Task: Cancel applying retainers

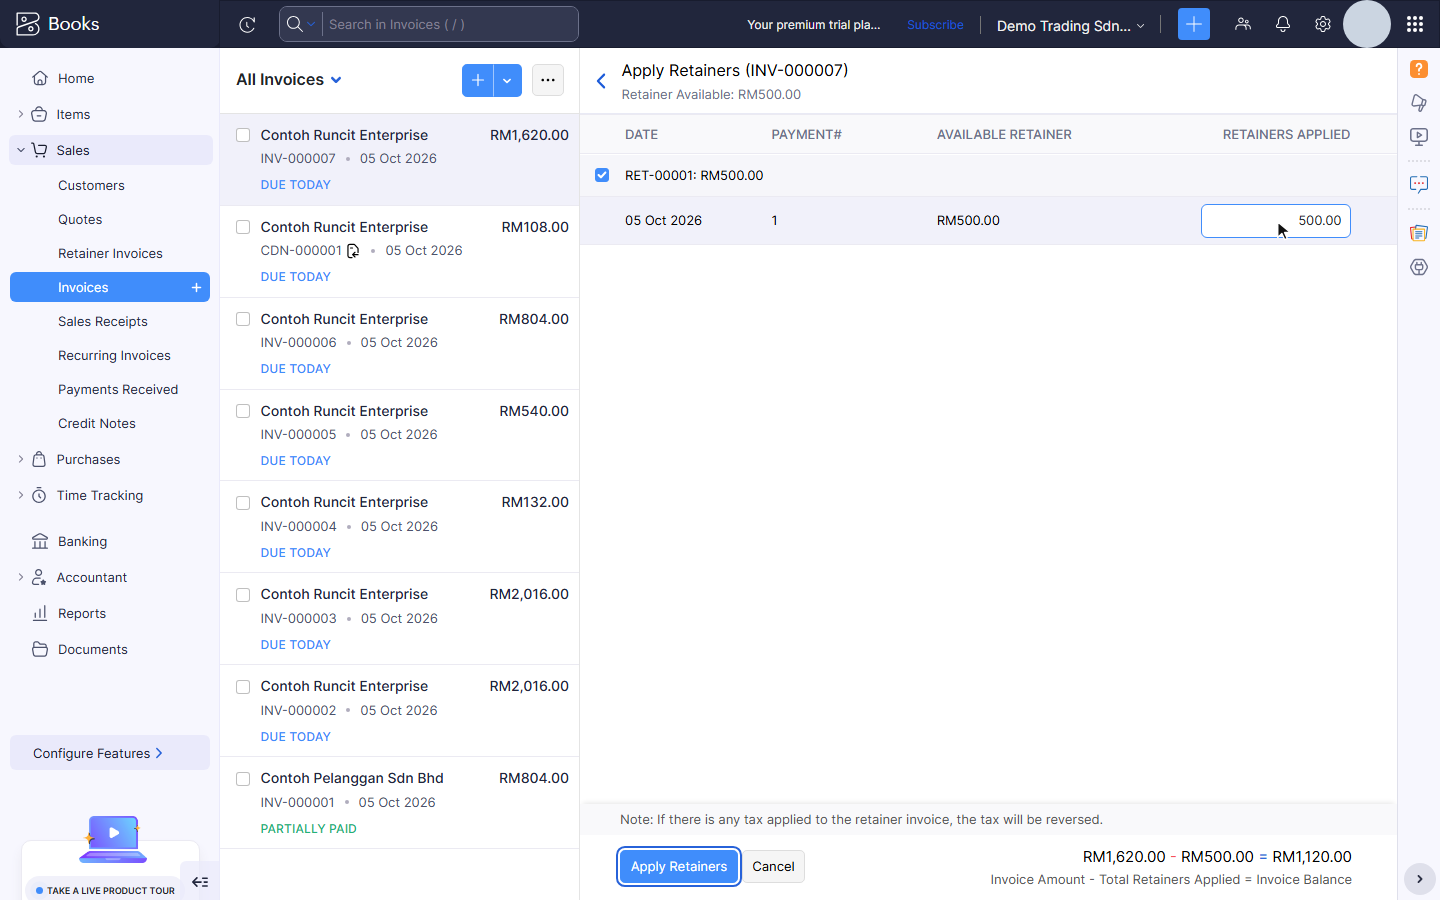Action: pyautogui.click(x=773, y=866)
